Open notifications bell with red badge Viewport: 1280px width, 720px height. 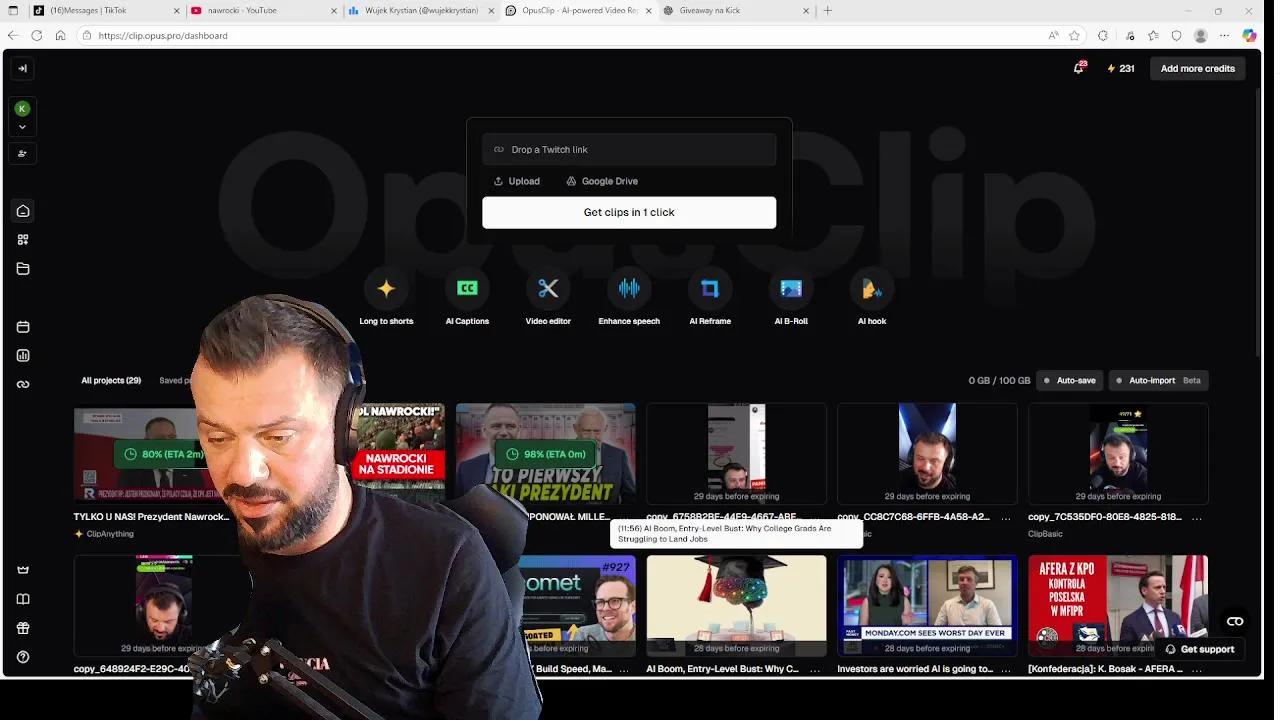click(x=1078, y=68)
